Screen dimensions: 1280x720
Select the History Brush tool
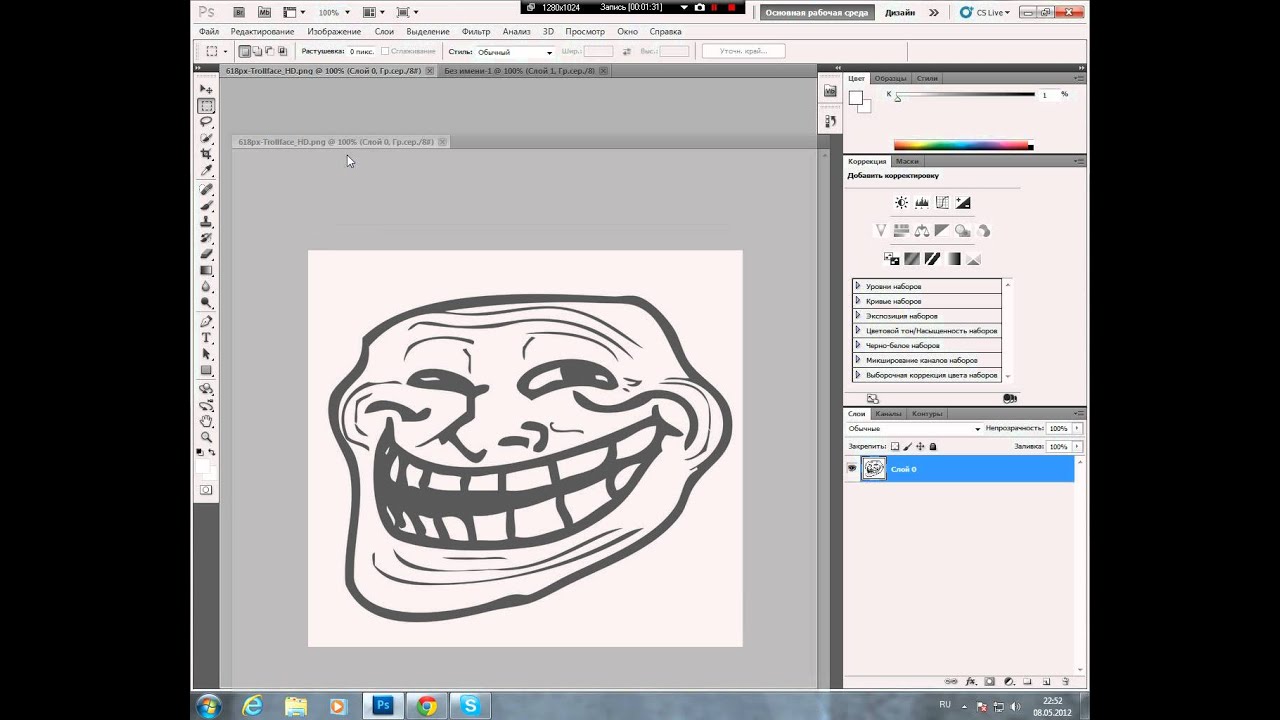coord(206,238)
